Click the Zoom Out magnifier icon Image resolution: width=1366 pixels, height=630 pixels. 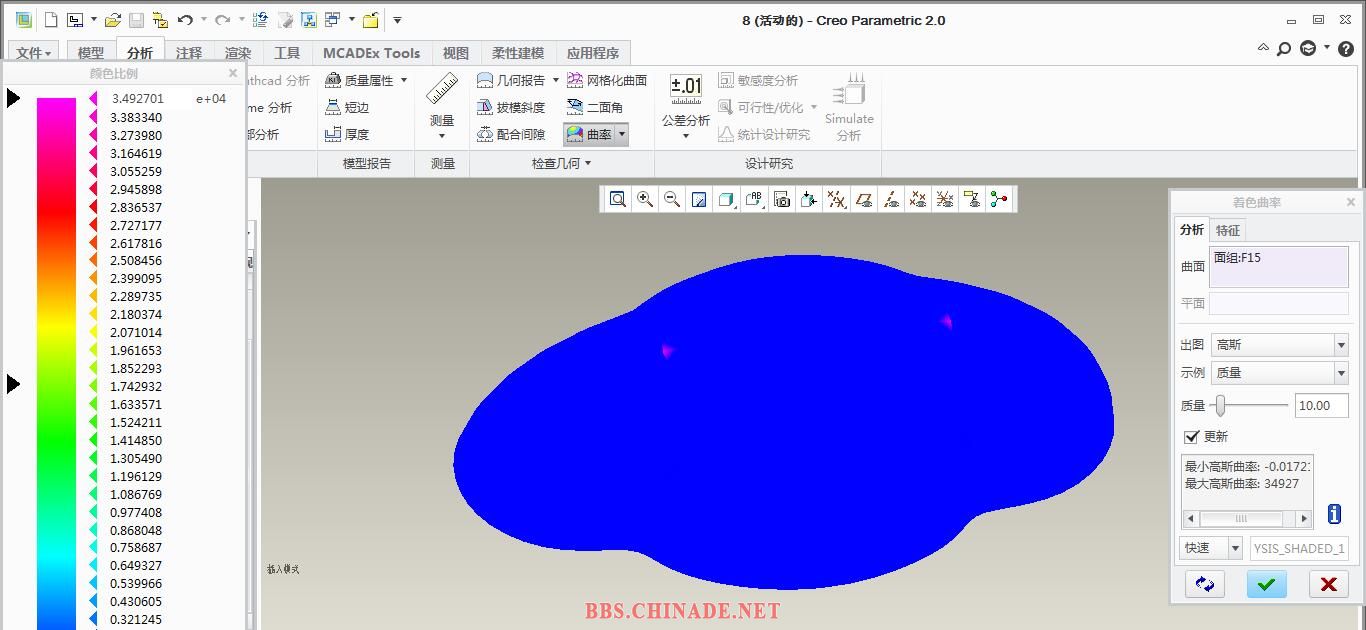(672, 200)
